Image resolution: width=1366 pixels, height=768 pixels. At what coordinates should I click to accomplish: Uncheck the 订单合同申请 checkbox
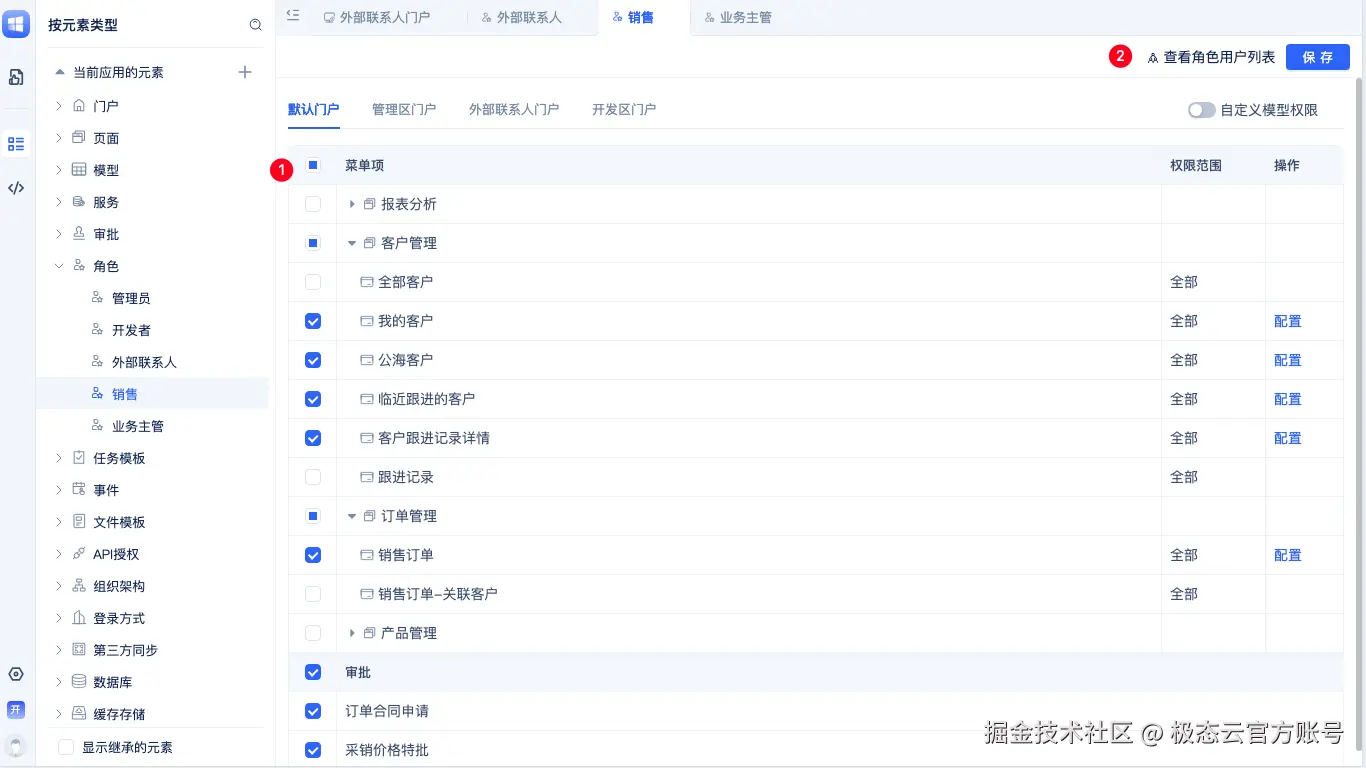(x=313, y=711)
